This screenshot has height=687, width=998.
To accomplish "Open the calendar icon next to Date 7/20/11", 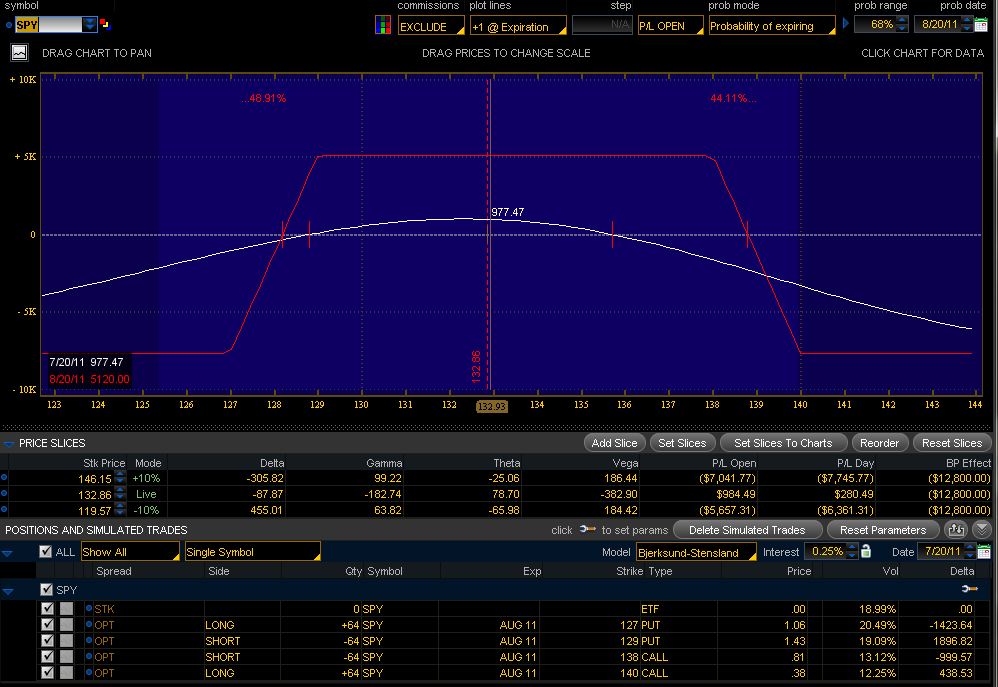I will (983, 552).
